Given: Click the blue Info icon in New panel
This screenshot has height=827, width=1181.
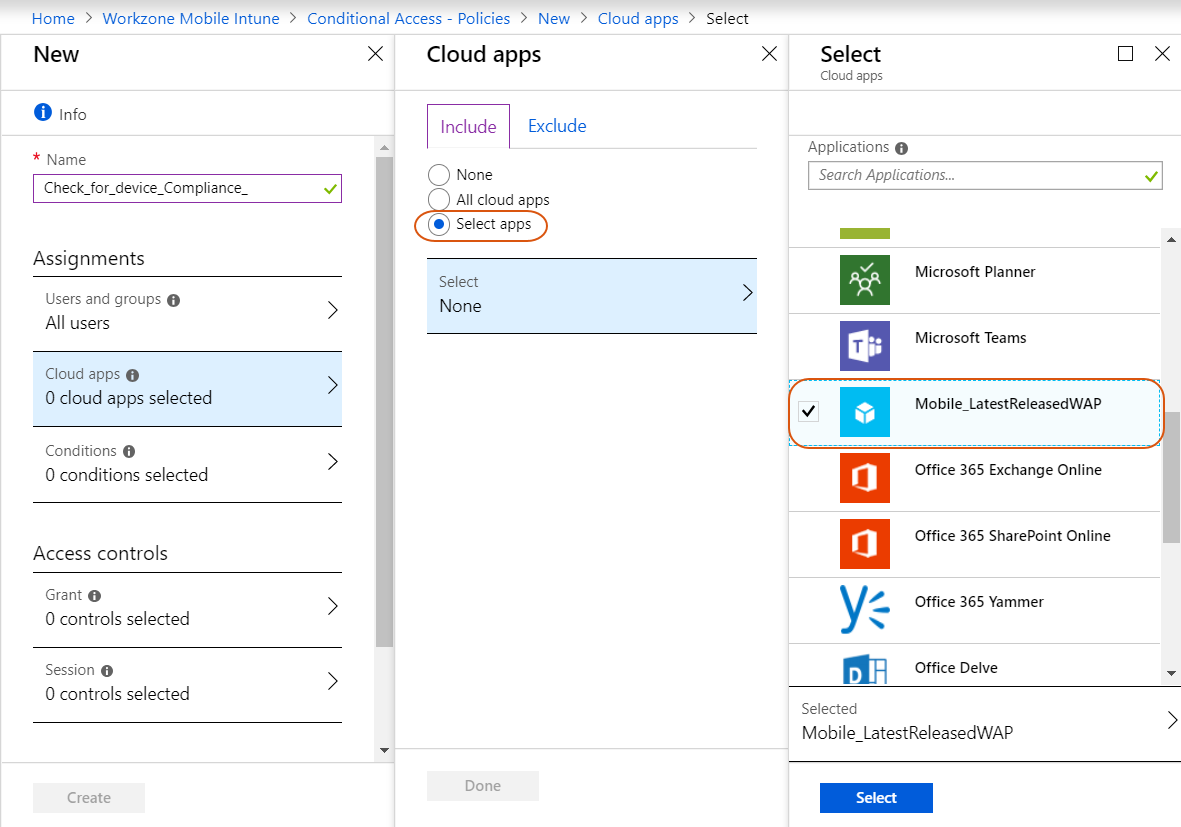Looking at the screenshot, I should click(x=43, y=112).
